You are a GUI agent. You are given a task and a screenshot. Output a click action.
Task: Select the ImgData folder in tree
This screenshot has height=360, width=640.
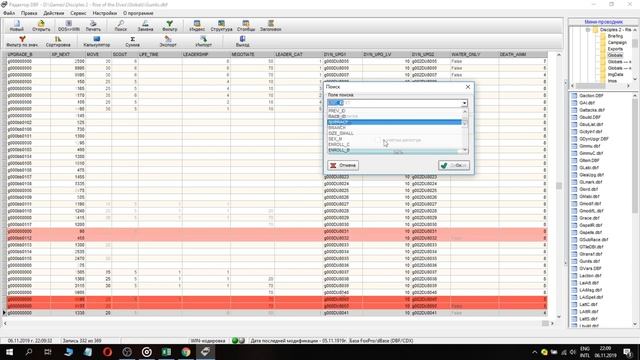pos(615,75)
